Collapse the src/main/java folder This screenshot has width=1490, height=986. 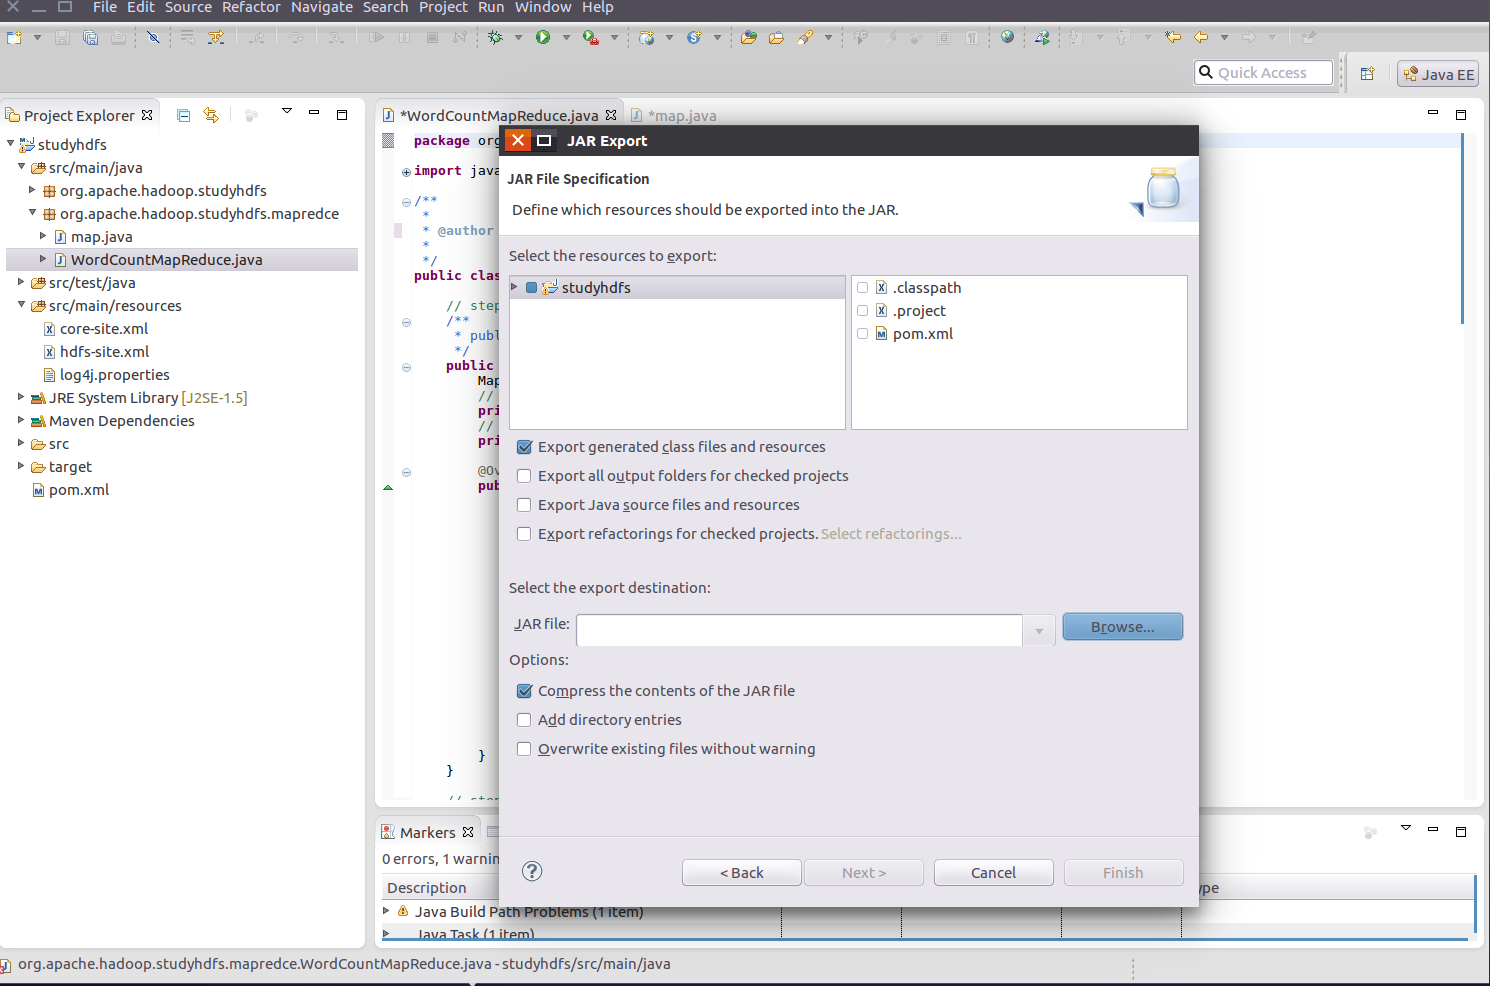(x=21, y=167)
